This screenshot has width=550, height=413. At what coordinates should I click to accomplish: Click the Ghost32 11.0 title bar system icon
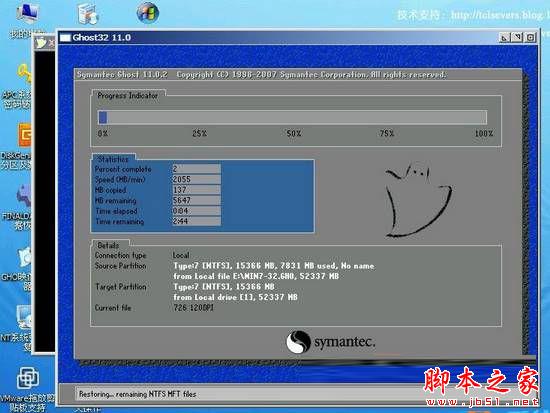point(65,38)
